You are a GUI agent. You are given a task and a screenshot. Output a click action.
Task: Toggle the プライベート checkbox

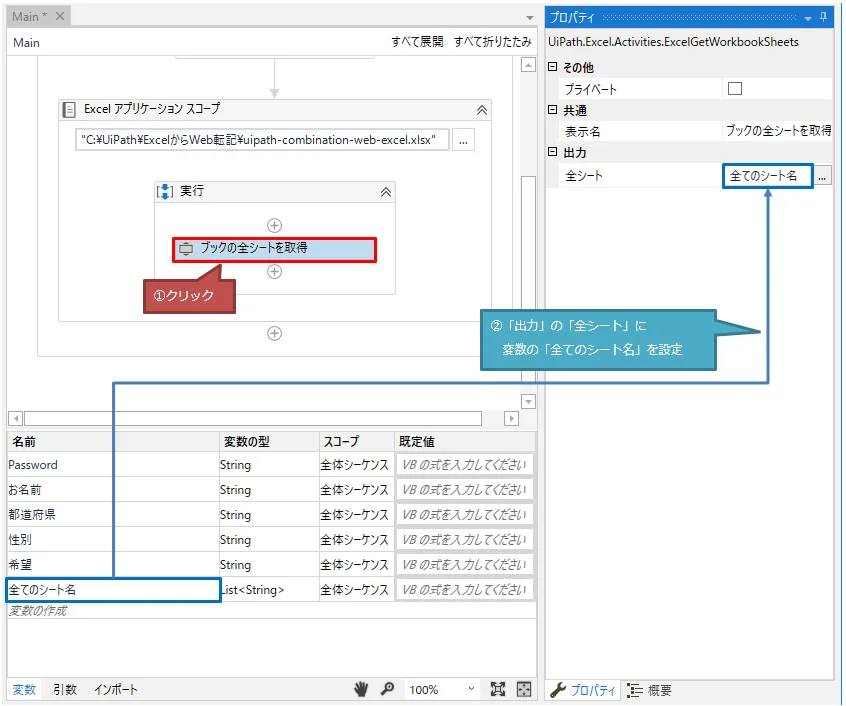[735, 89]
